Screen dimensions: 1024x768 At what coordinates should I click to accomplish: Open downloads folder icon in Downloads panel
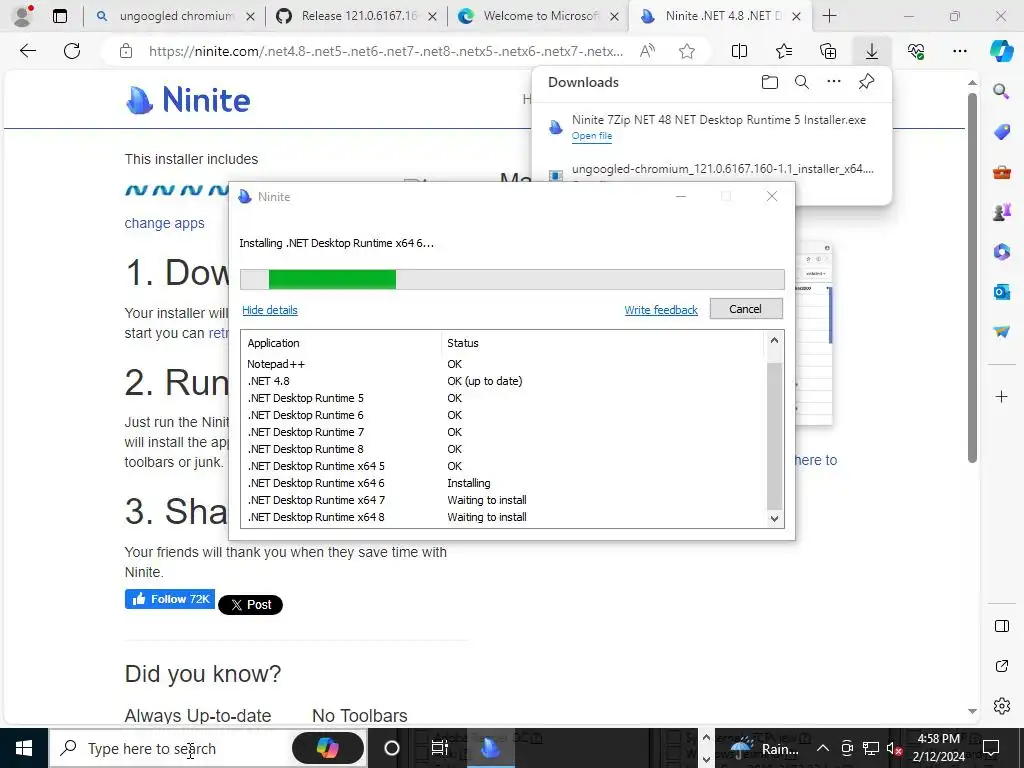pyautogui.click(x=770, y=82)
